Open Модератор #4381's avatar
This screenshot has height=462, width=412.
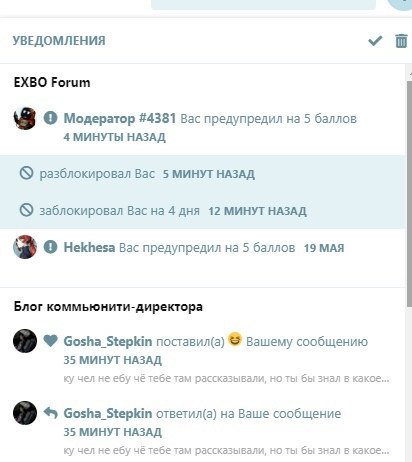(25, 118)
